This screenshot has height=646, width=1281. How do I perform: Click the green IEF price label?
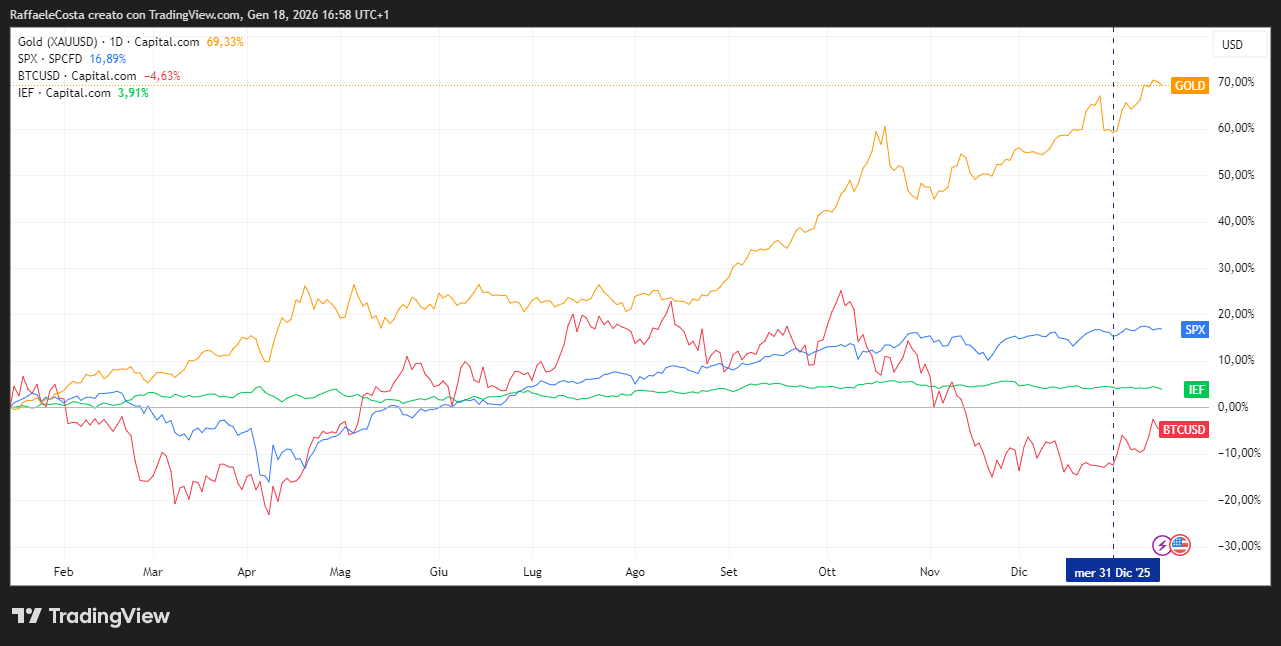(1195, 389)
